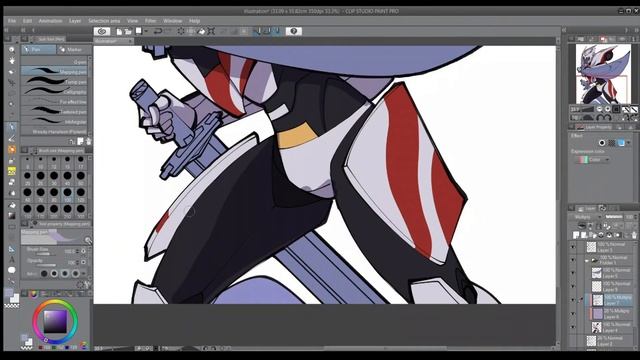
Task: Open the save icon dropdown arrow
Action: click(x=146, y=31)
